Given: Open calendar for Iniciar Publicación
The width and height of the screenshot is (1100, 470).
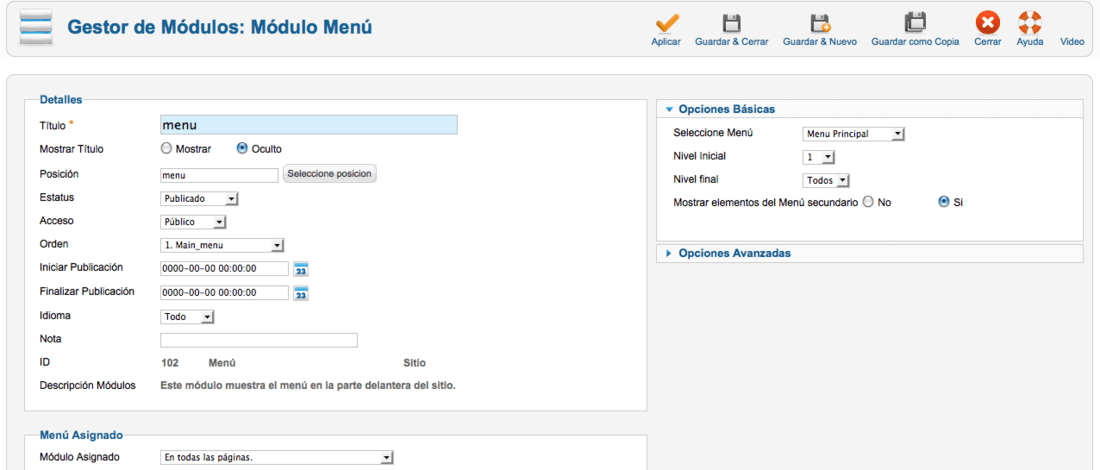Looking at the screenshot, I should 301,269.
